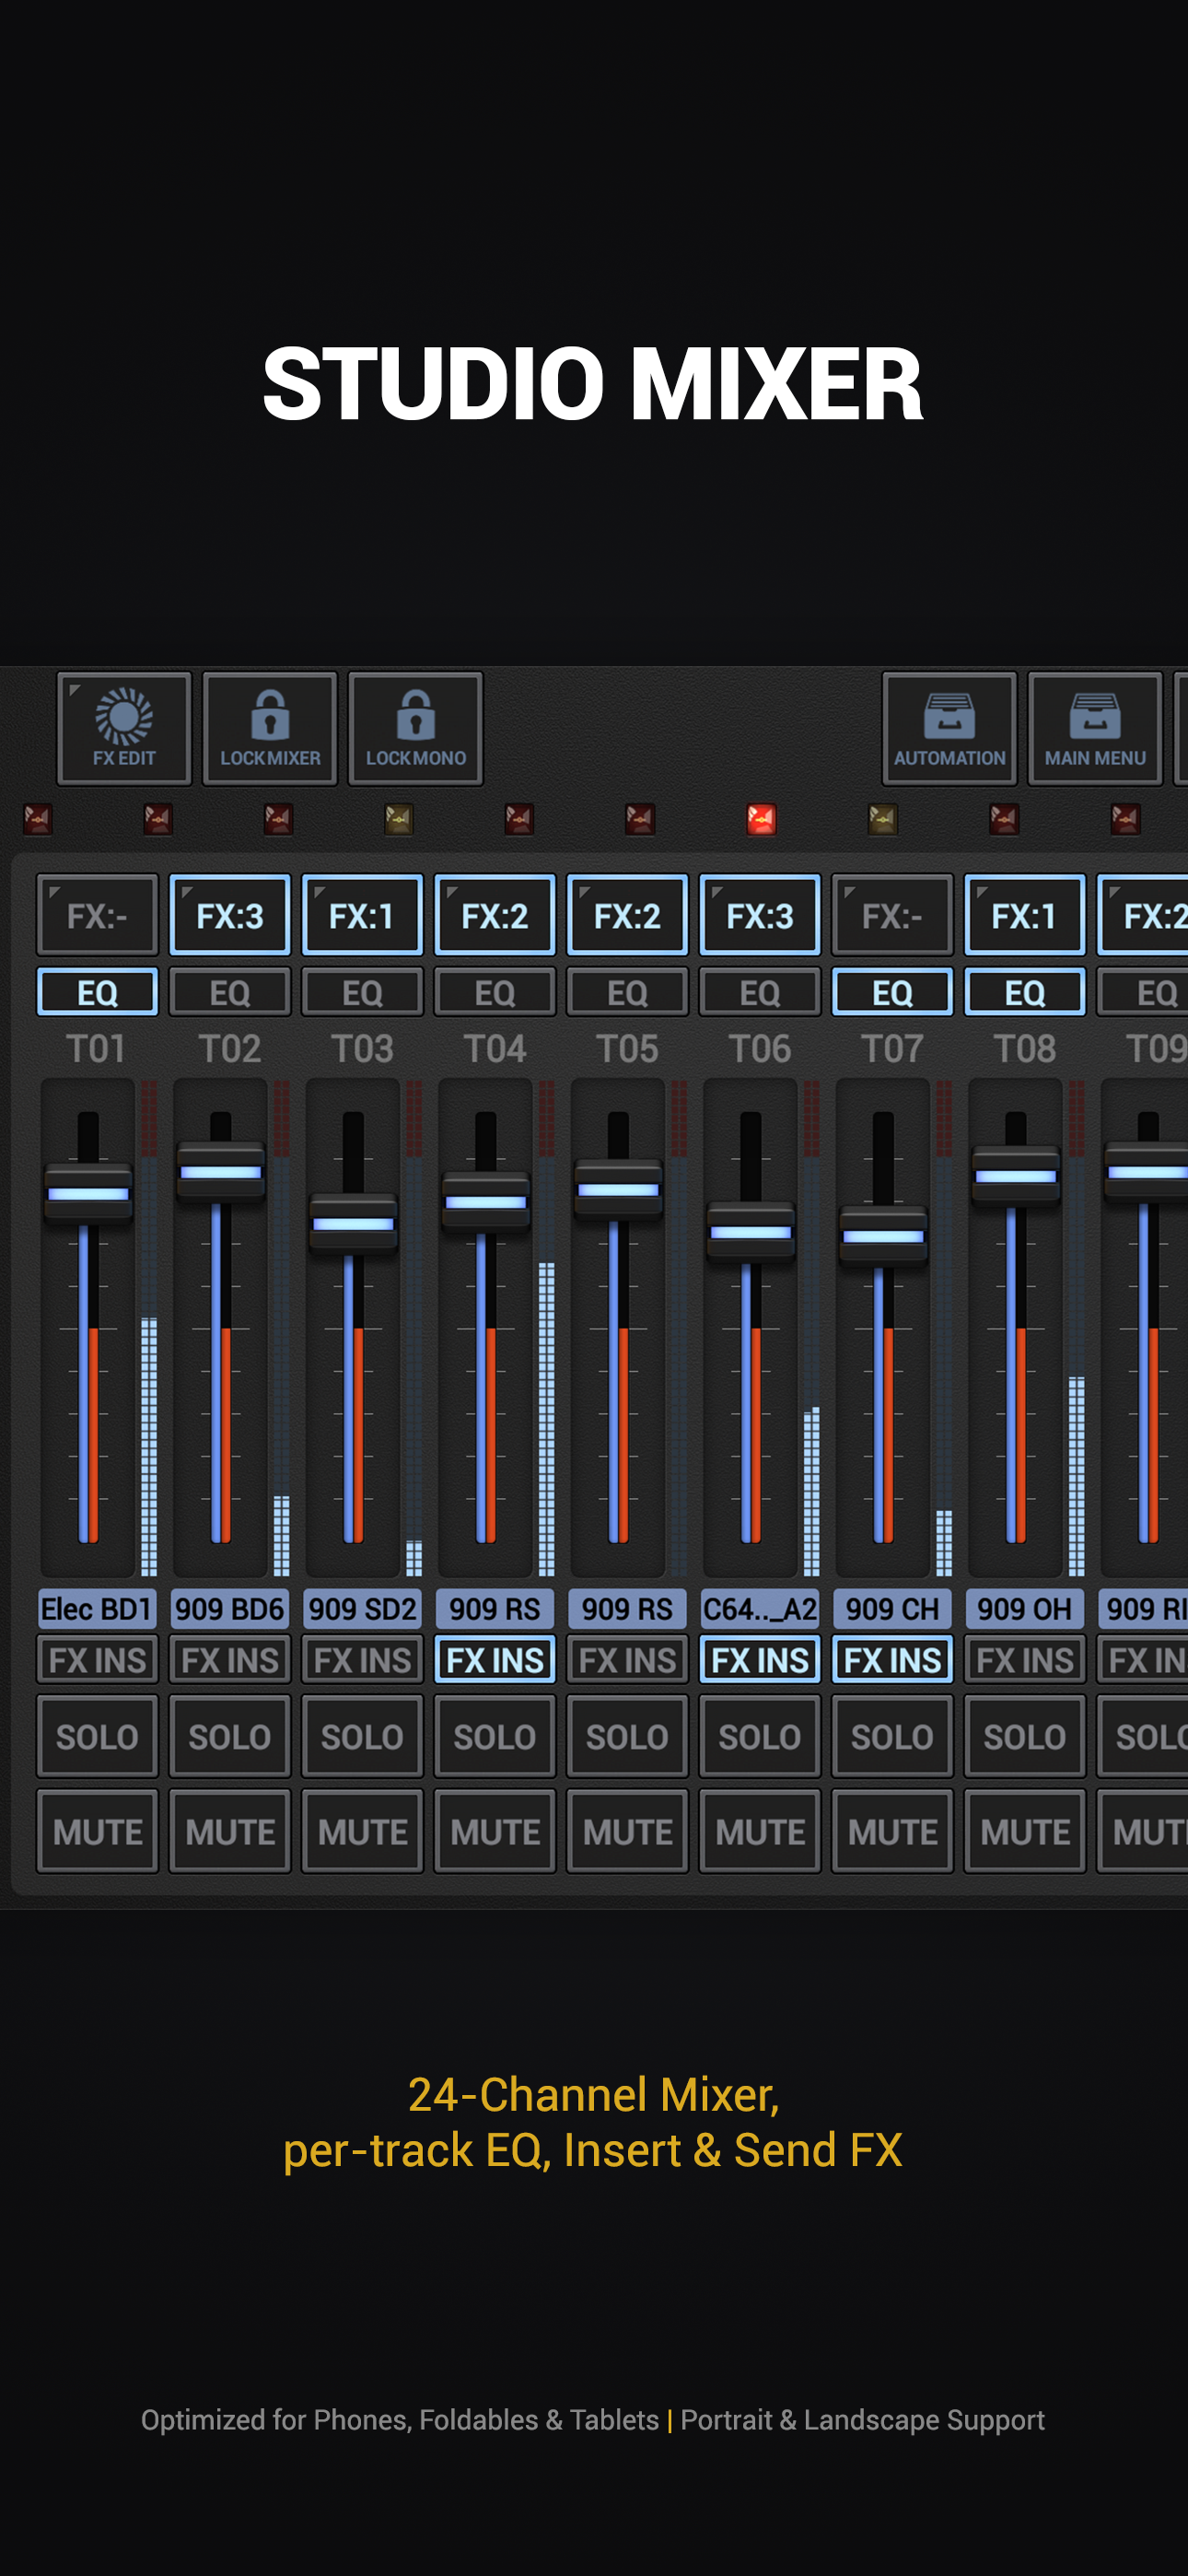Enable the EQ on track T04

click(495, 992)
